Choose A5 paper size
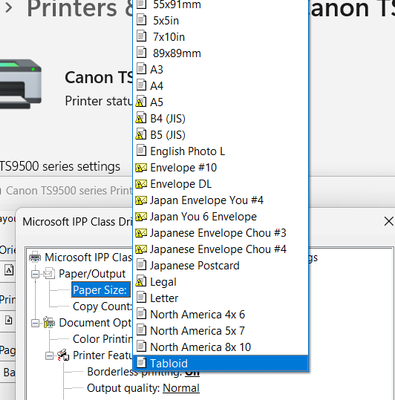The width and height of the screenshot is (395, 400). point(220,102)
